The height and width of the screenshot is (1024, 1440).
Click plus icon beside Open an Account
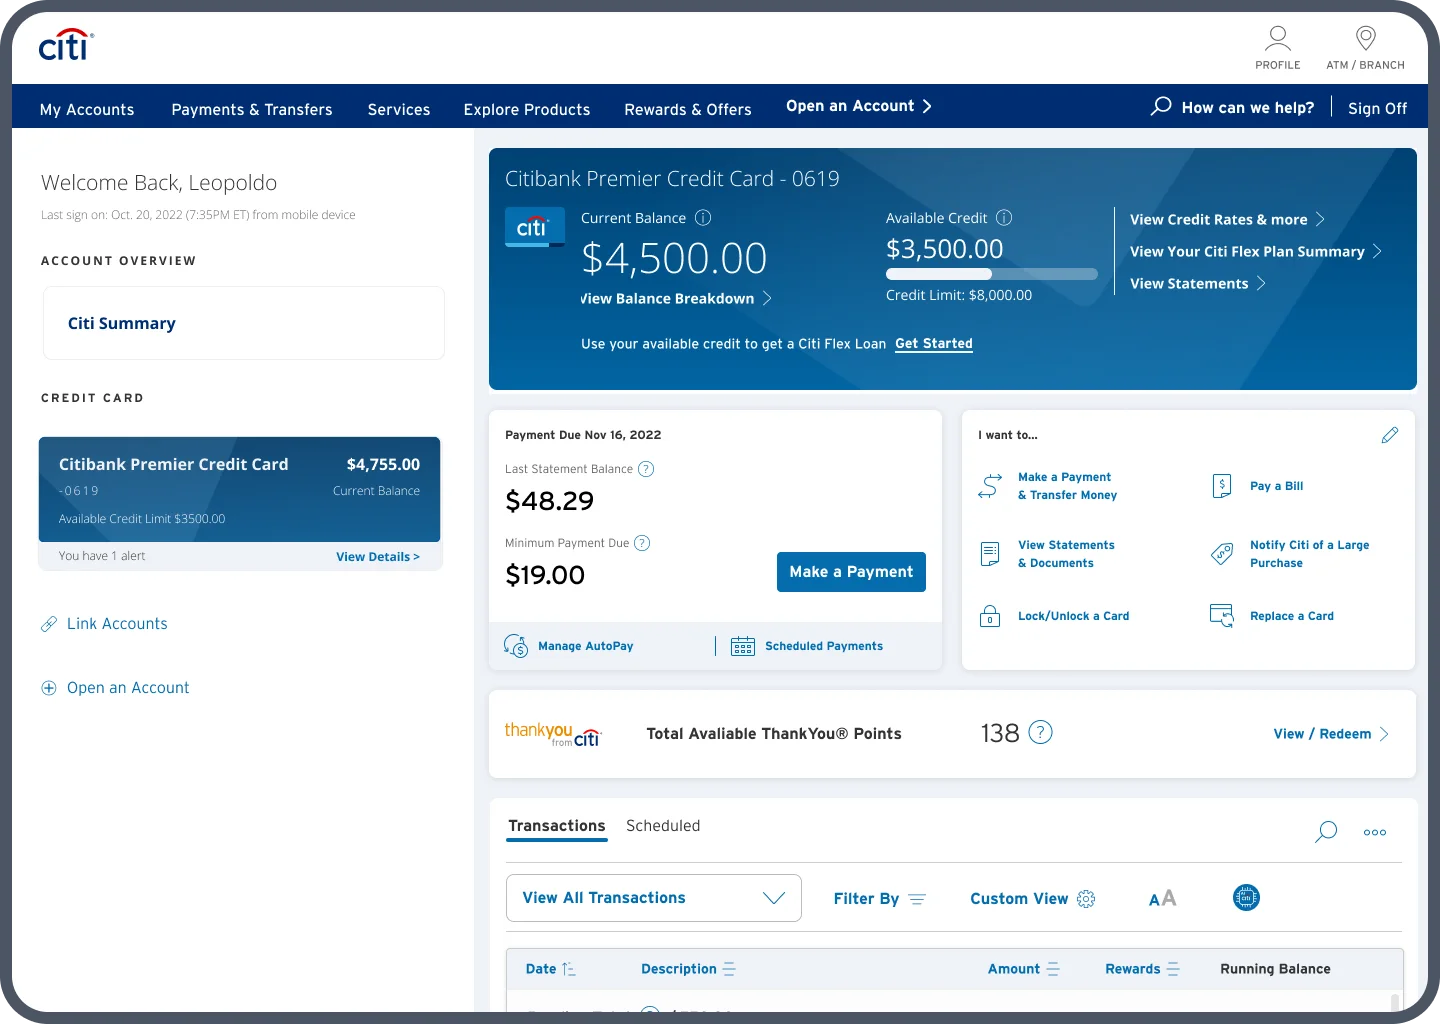click(49, 688)
